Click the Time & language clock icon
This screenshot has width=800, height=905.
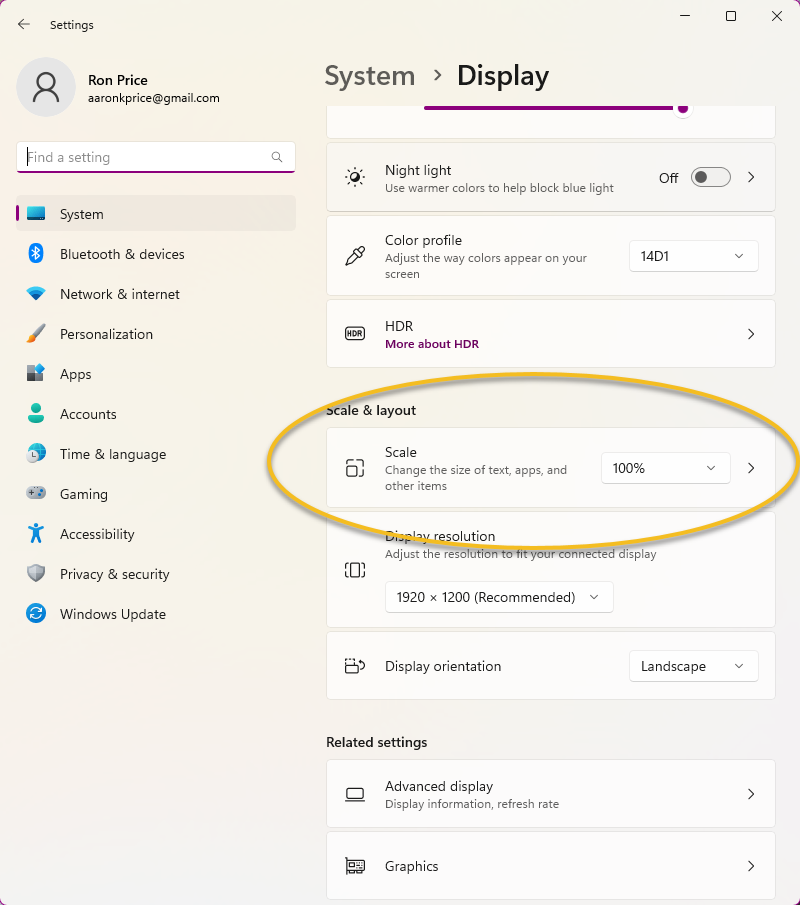tap(36, 454)
